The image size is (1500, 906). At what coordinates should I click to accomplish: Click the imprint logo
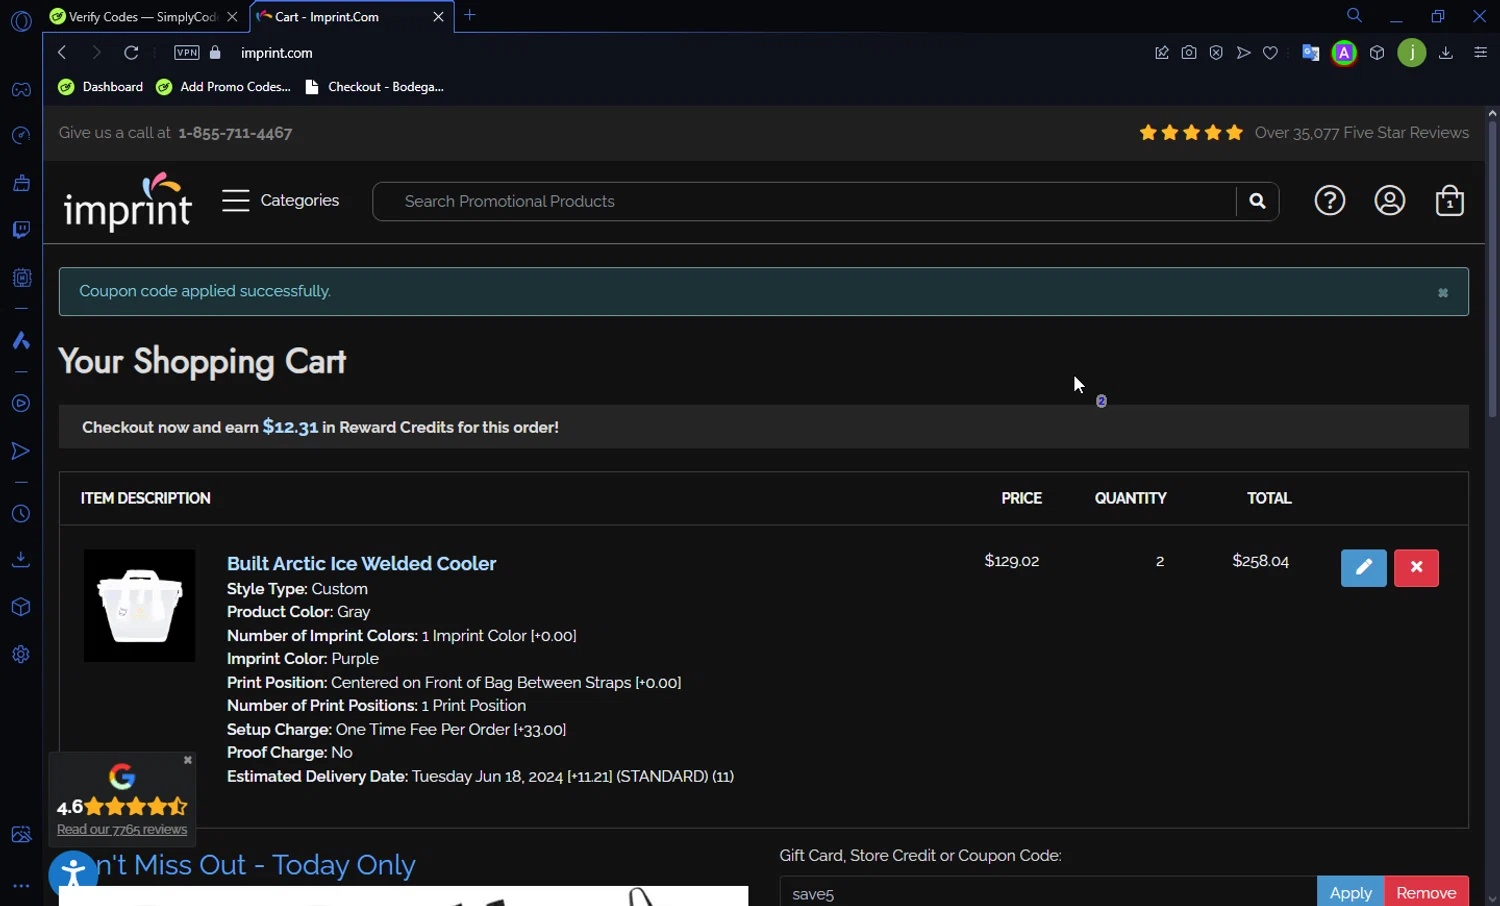click(x=127, y=202)
